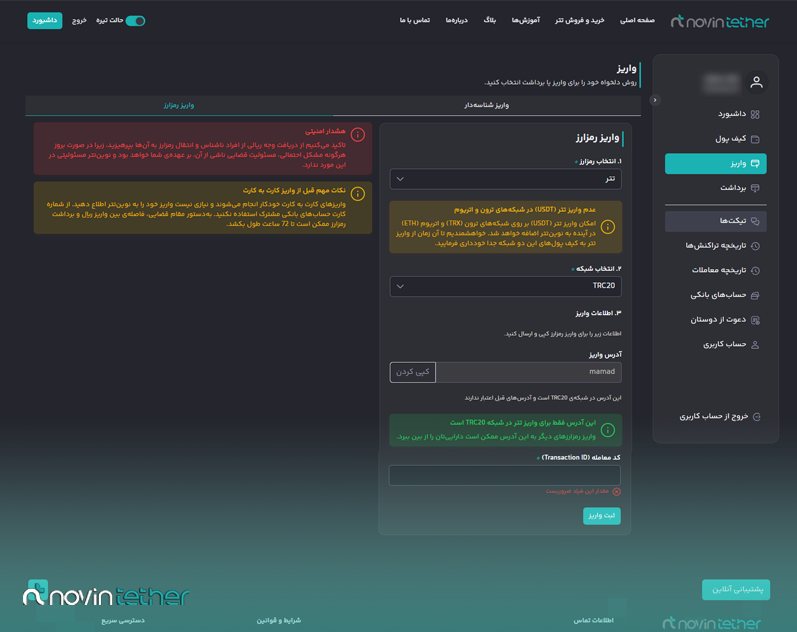Click chevron of the تتر dropdown
This screenshot has width=797, height=632.
point(400,179)
